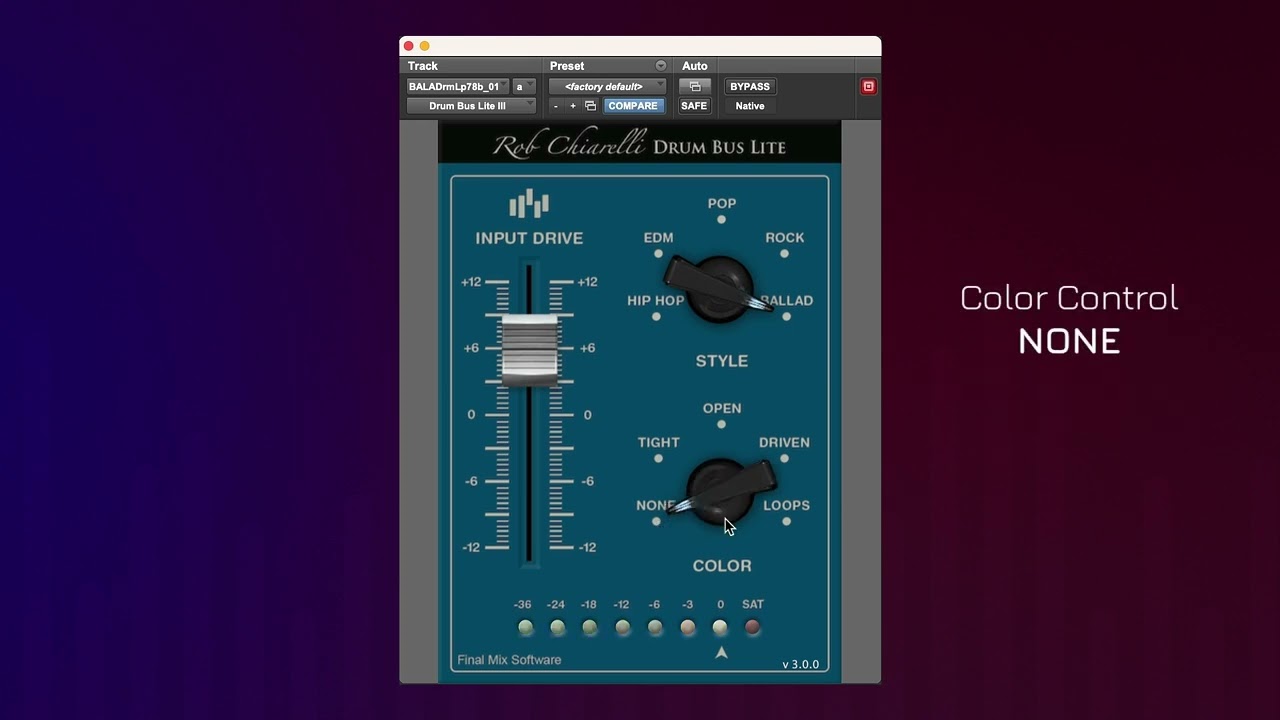The width and height of the screenshot is (1280, 720).
Task: Click the Final Mix Software text
Action: point(509,660)
